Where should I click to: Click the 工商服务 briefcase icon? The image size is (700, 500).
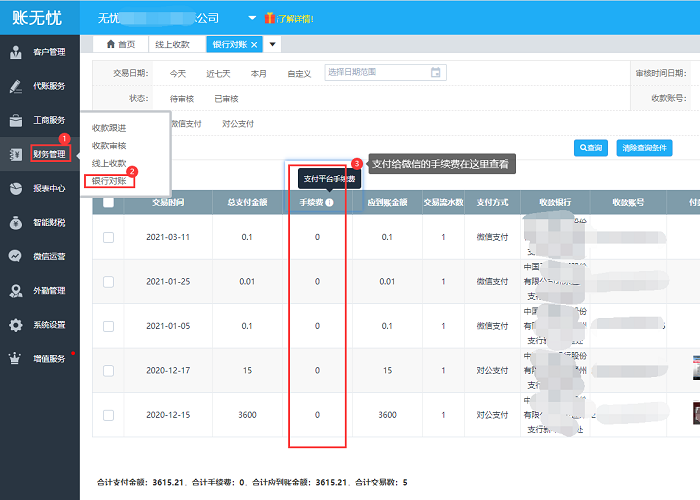(x=16, y=120)
